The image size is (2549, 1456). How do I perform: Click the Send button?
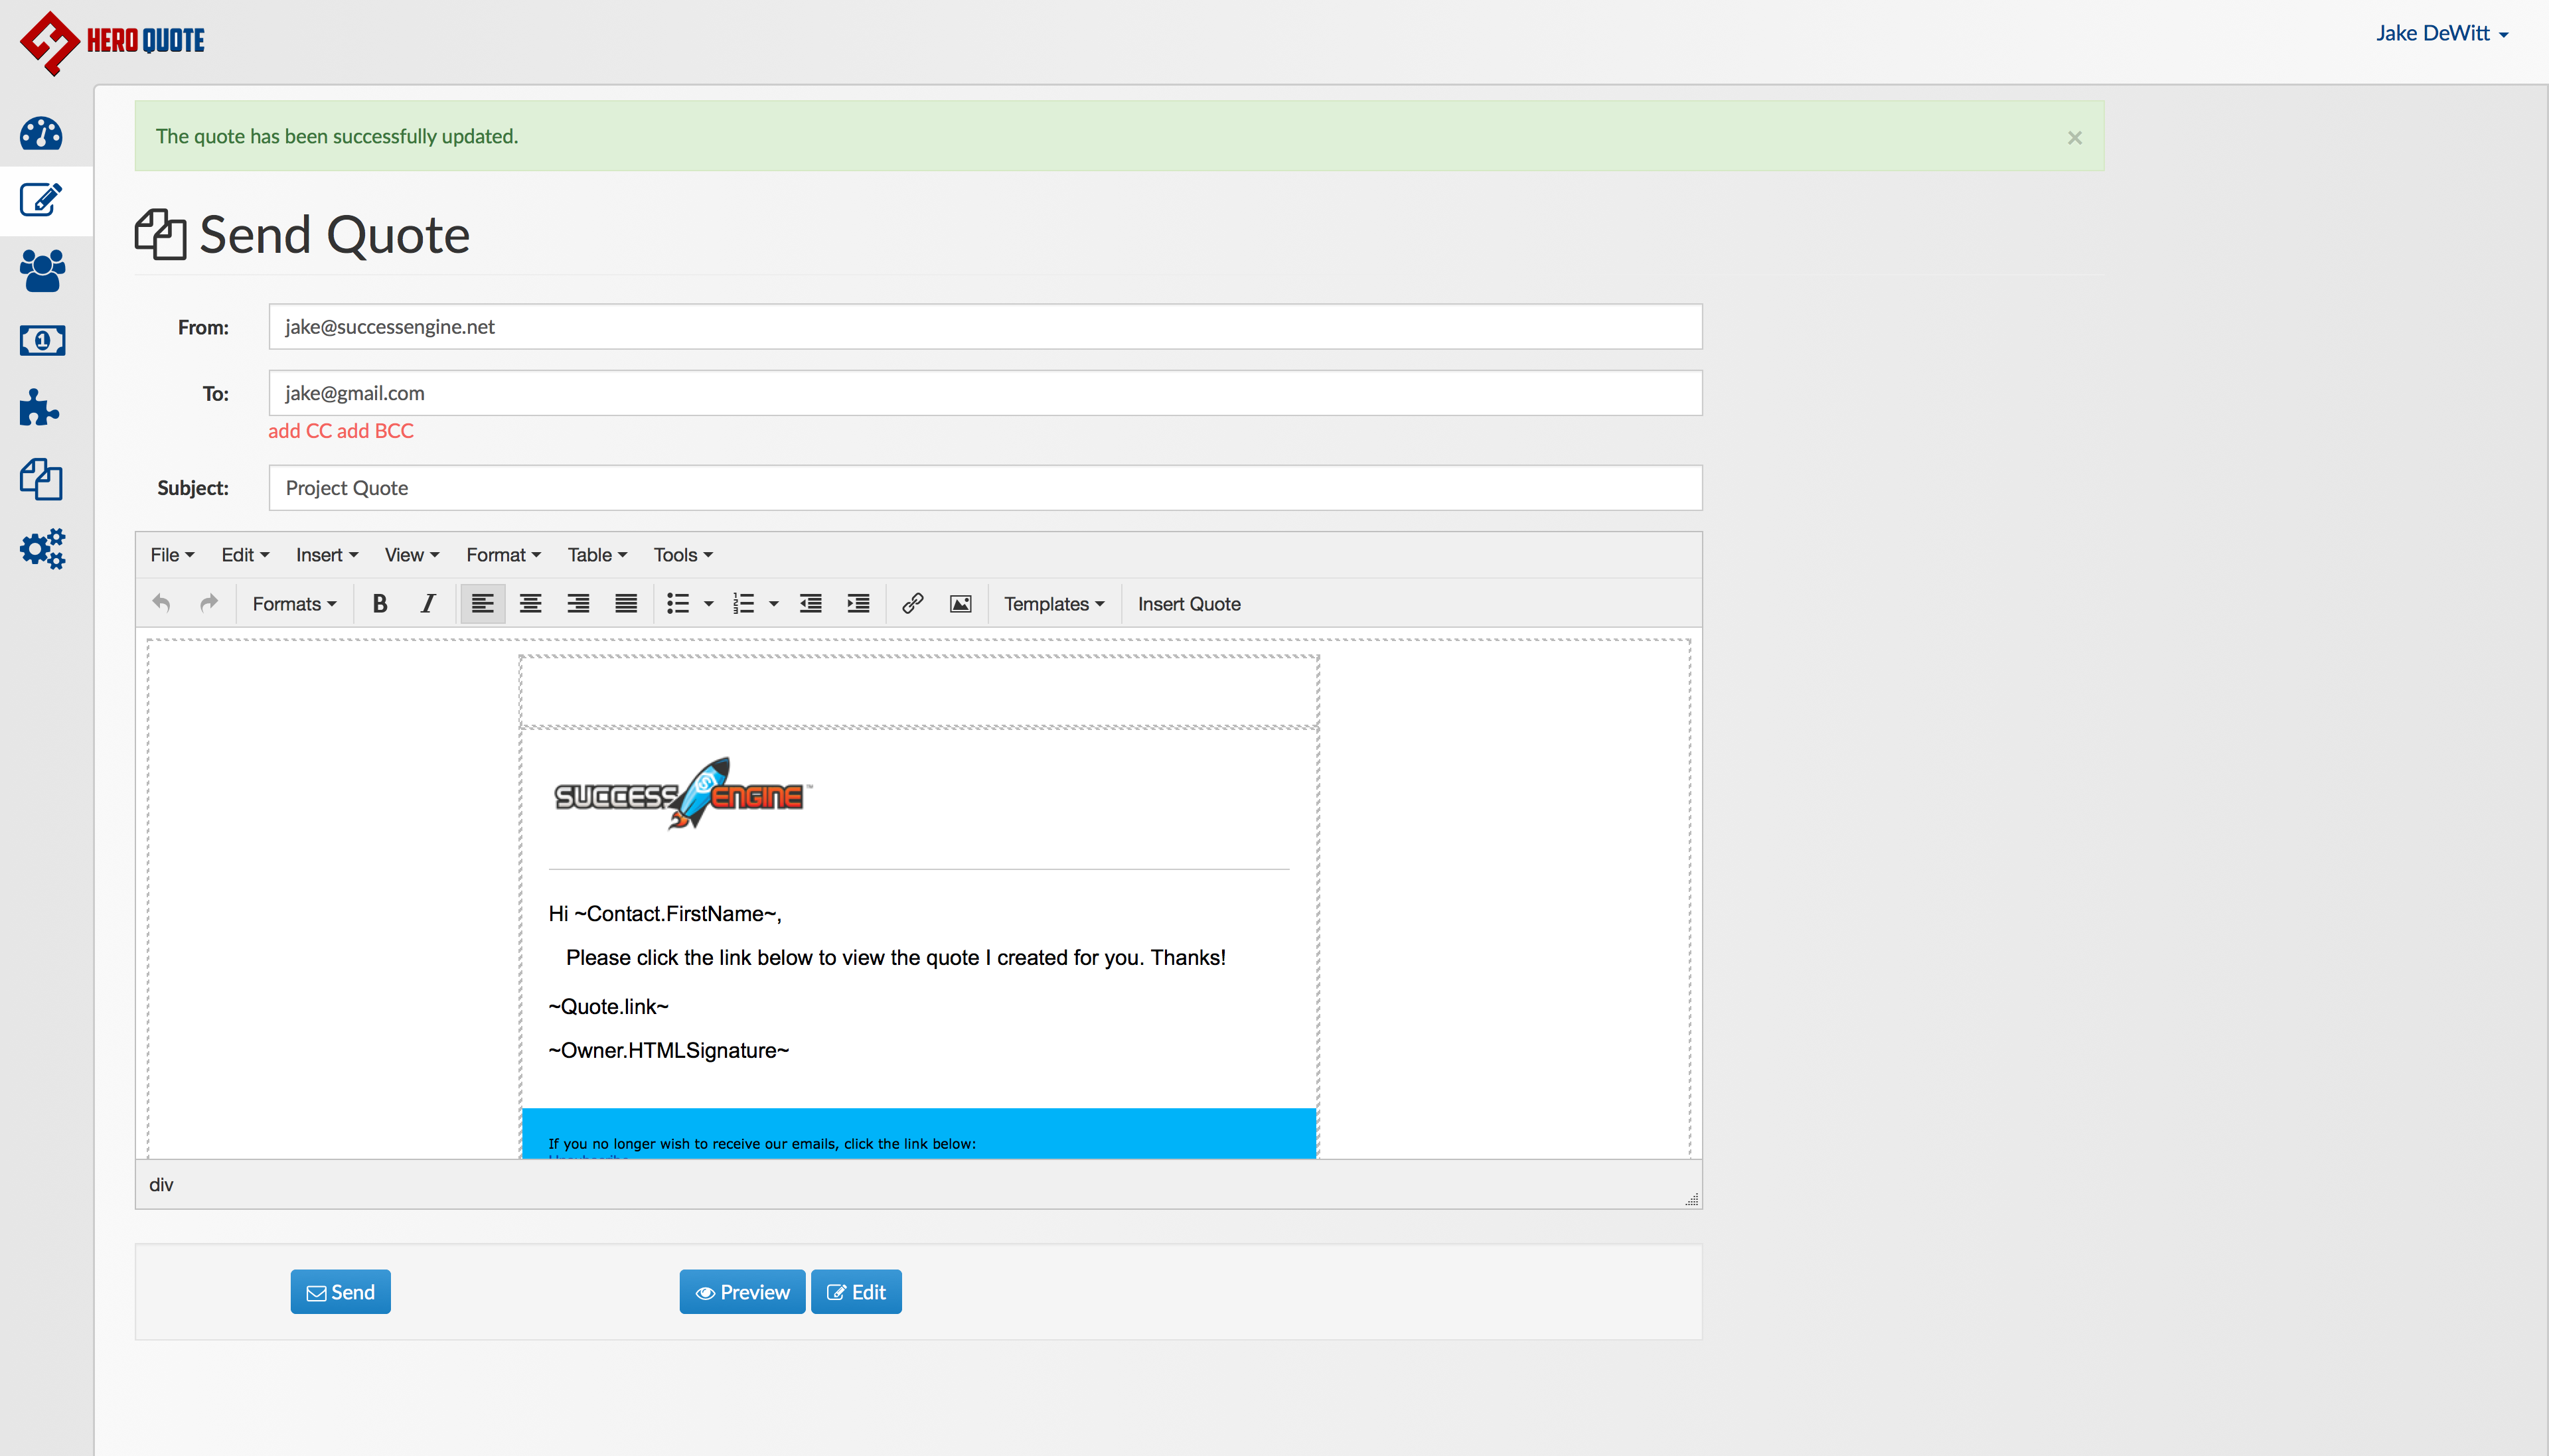point(340,1292)
